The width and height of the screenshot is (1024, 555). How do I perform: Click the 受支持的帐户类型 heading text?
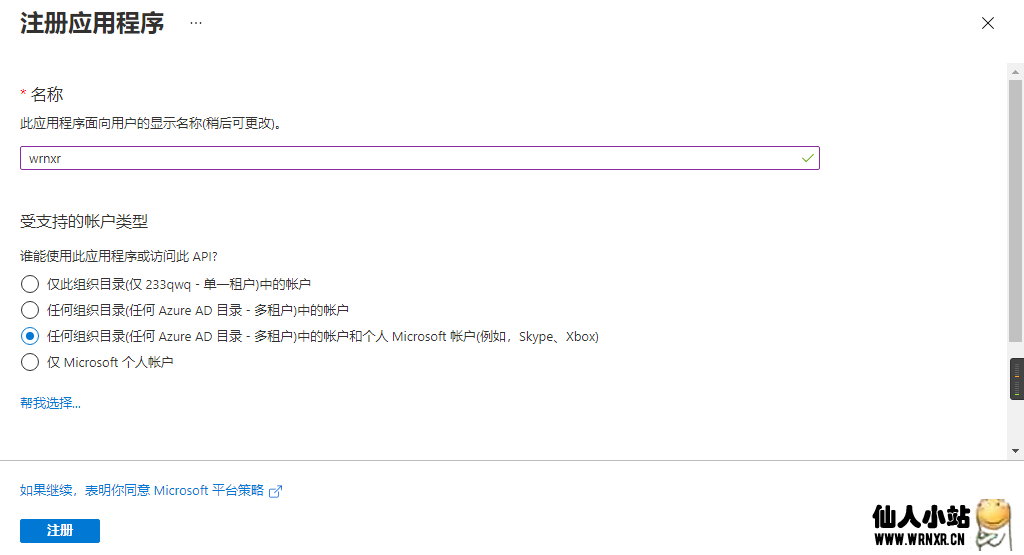(84, 221)
